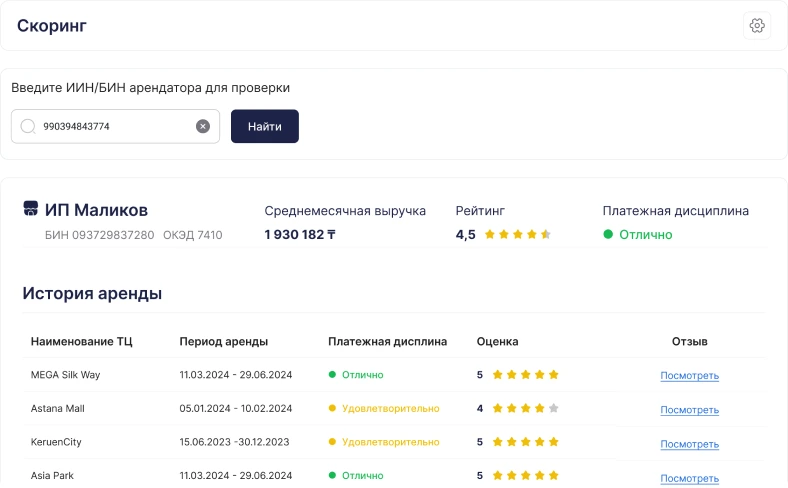Click the Платежная дисплина column header
Screen dimensions: 788x488
[x=387, y=342]
